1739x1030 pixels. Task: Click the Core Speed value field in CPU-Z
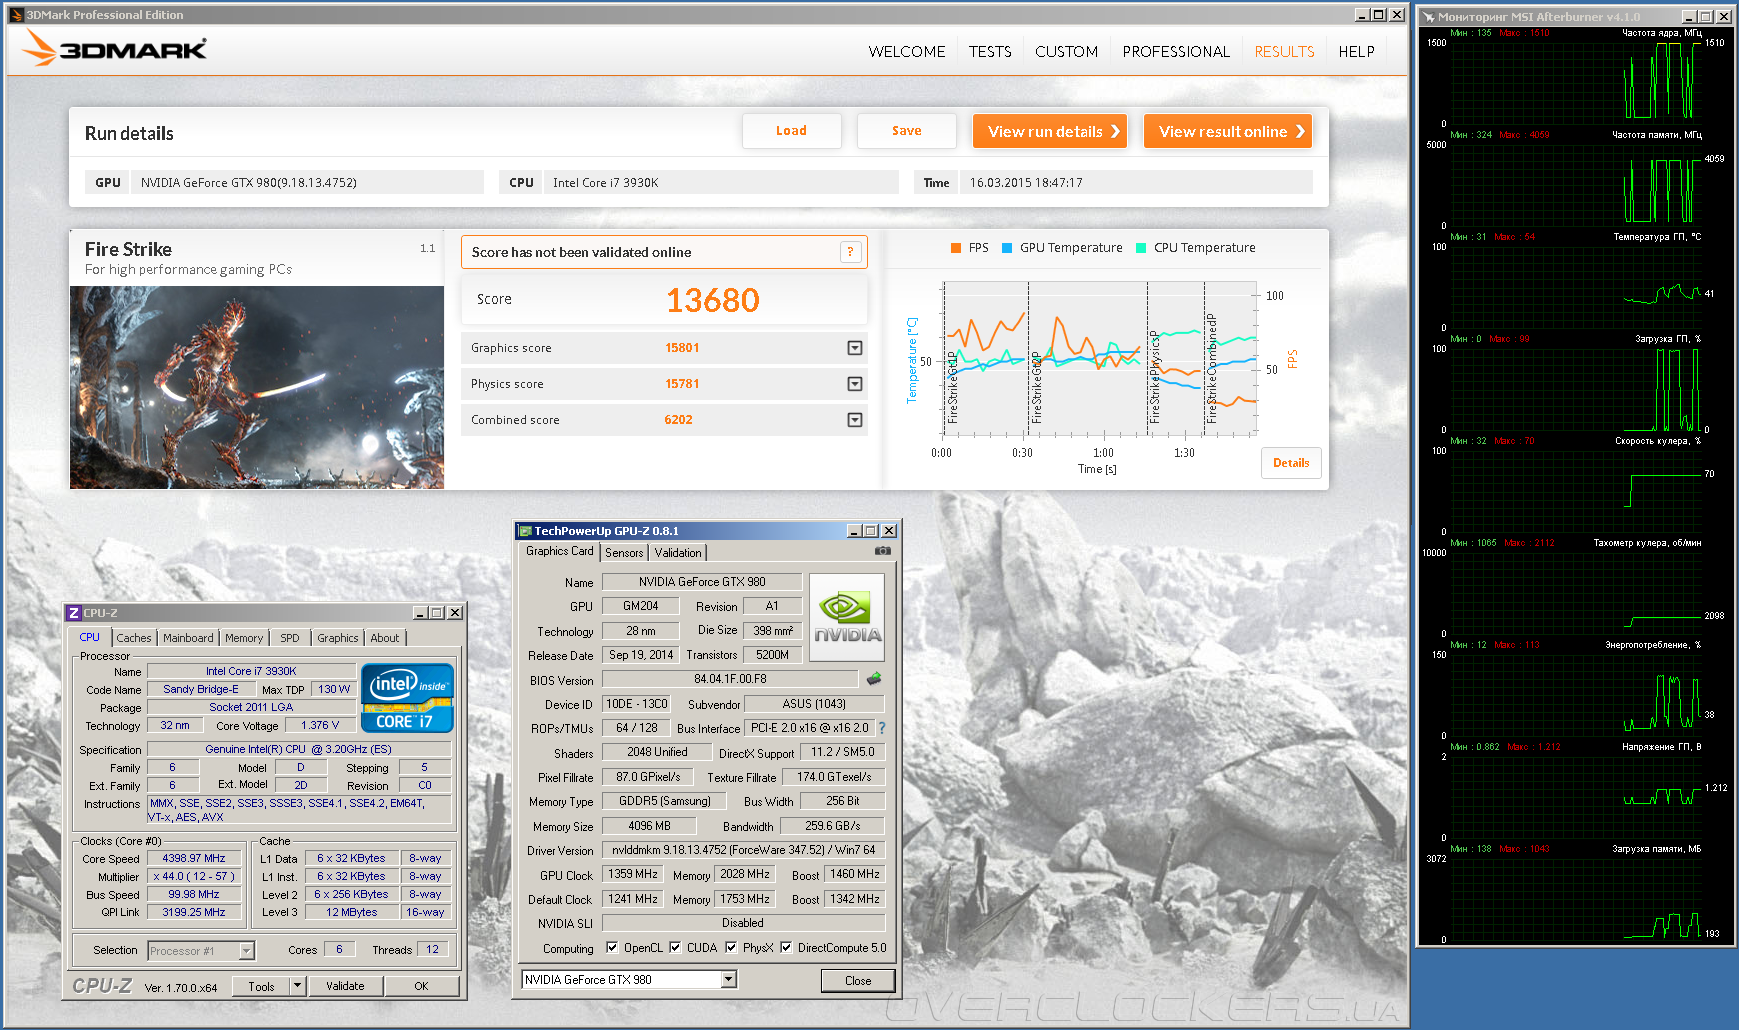pos(194,858)
